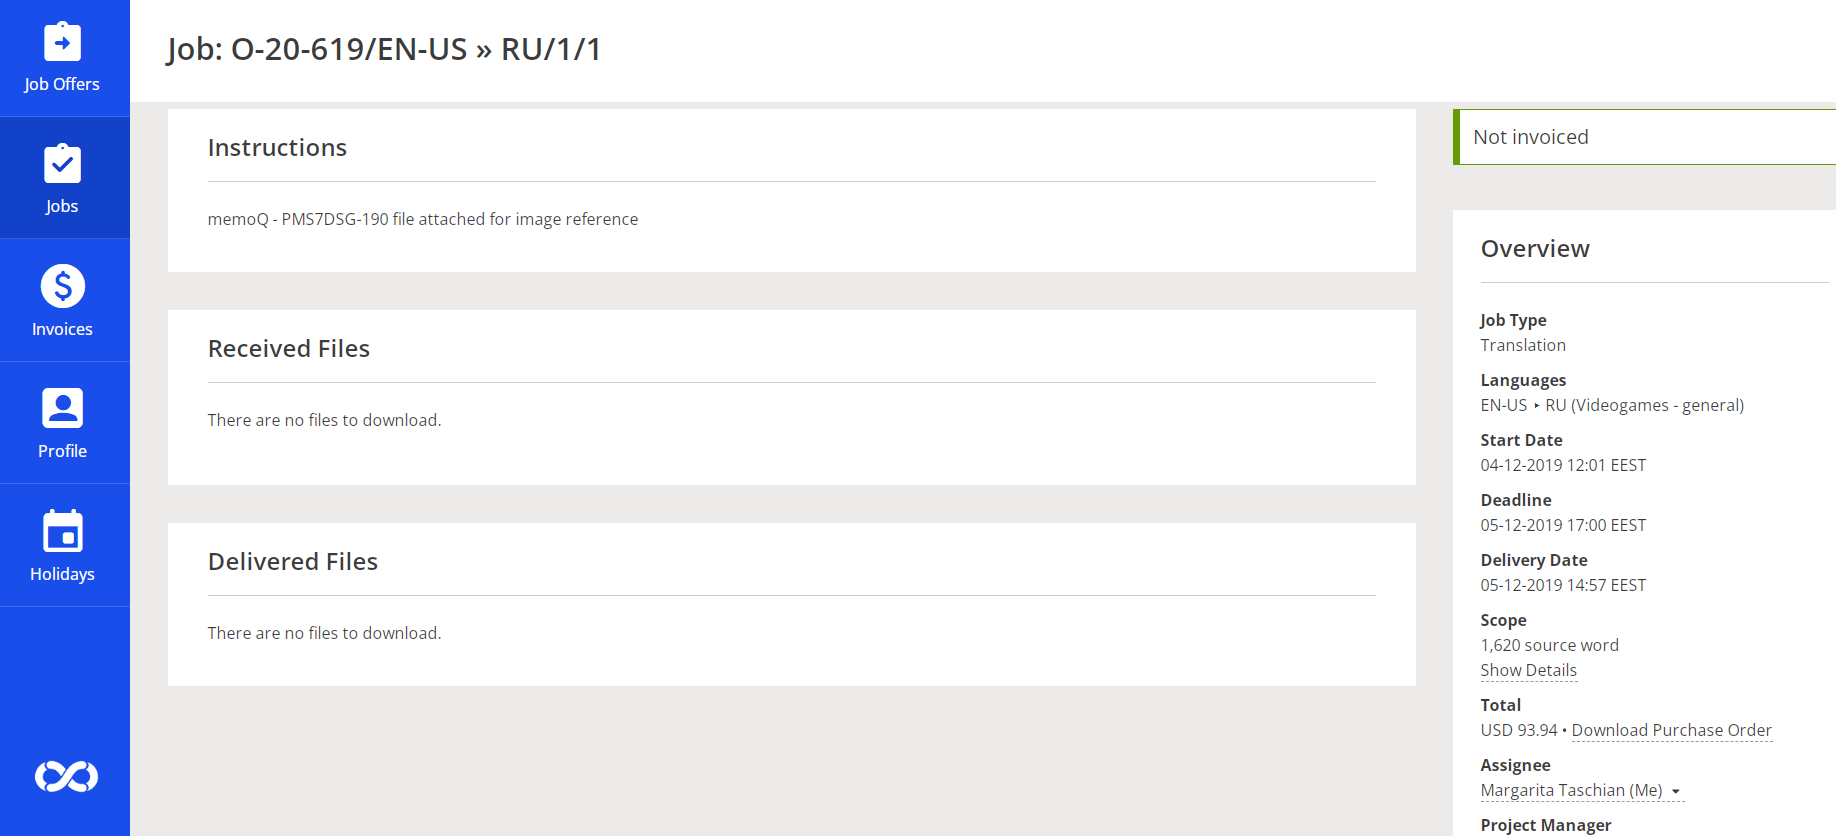This screenshot has height=836, width=1836.
Task: Click the memoQ instructions text
Action: tap(422, 219)
